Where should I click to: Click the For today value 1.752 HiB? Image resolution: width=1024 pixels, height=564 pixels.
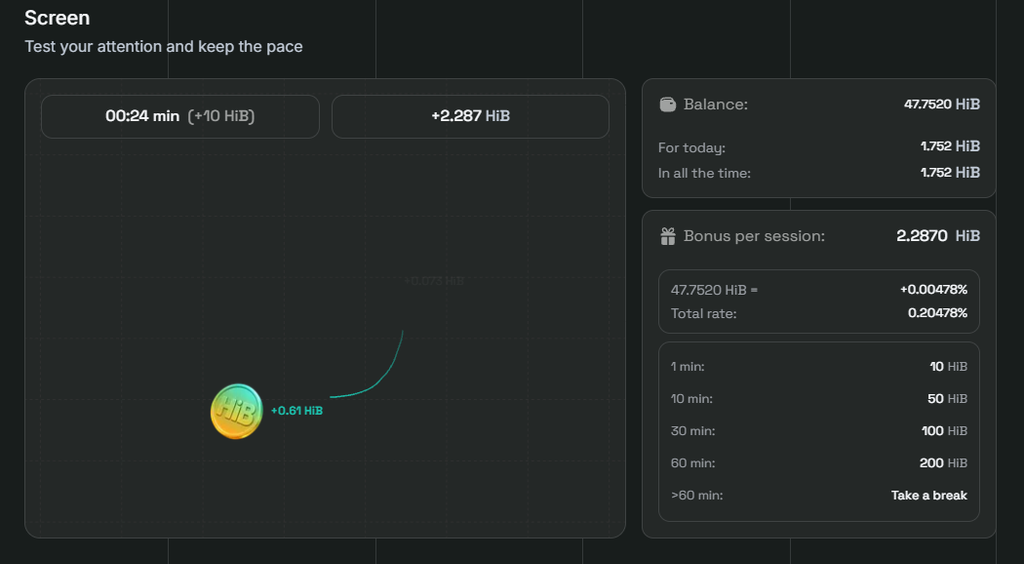click(x=950, y=146)
